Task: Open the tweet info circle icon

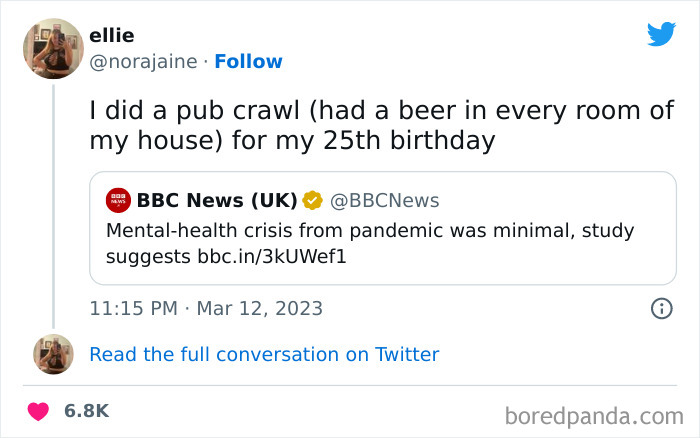Action: (661, 309)
